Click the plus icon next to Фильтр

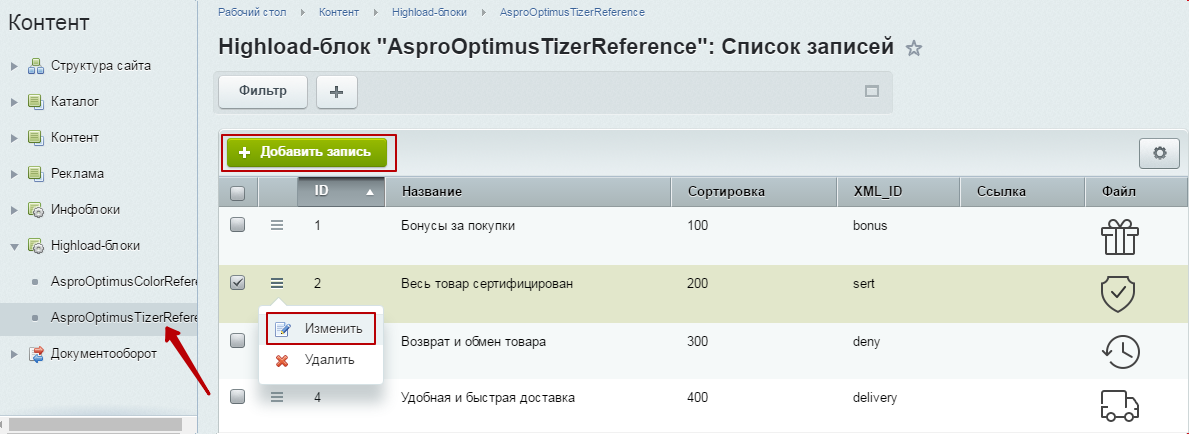pyautogui.click(x=337, y=92)
